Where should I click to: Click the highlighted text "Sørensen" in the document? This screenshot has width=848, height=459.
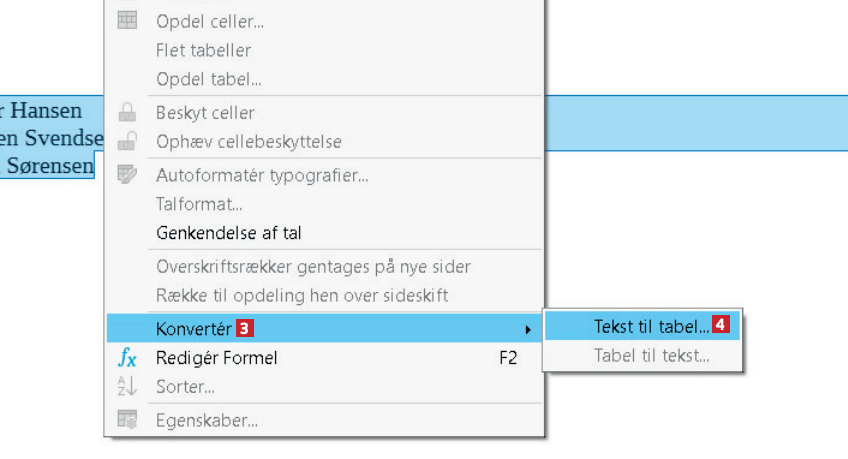click(50, 165)
